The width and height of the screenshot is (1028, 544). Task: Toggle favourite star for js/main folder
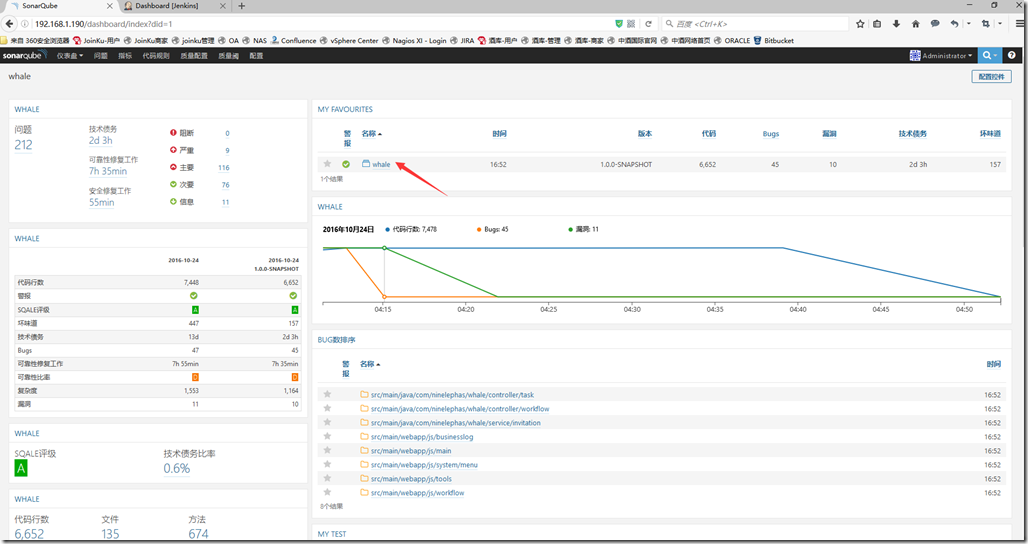[x=327, y=450]
